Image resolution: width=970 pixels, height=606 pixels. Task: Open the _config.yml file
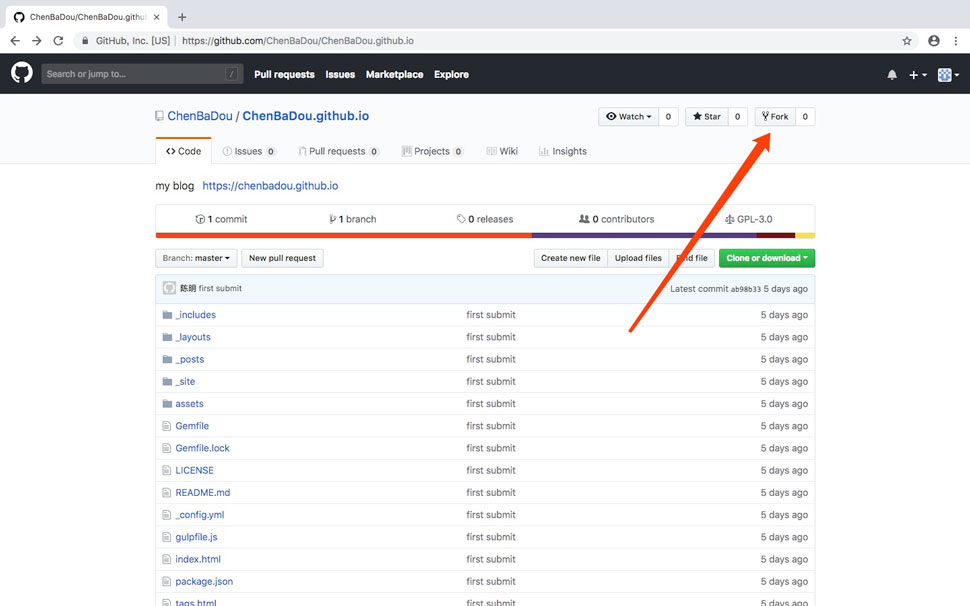pos(200,515)
